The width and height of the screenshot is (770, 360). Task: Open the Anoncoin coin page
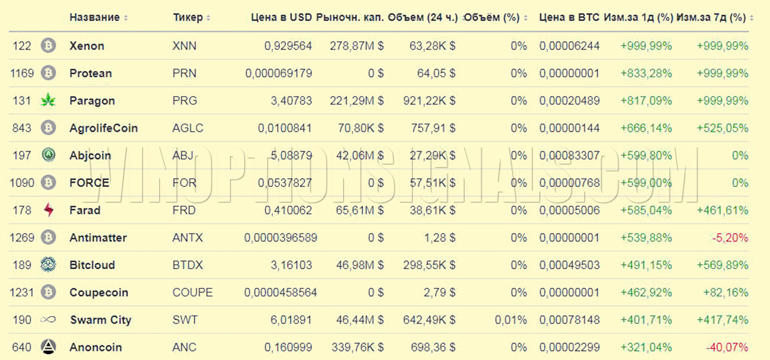[96, 348]
